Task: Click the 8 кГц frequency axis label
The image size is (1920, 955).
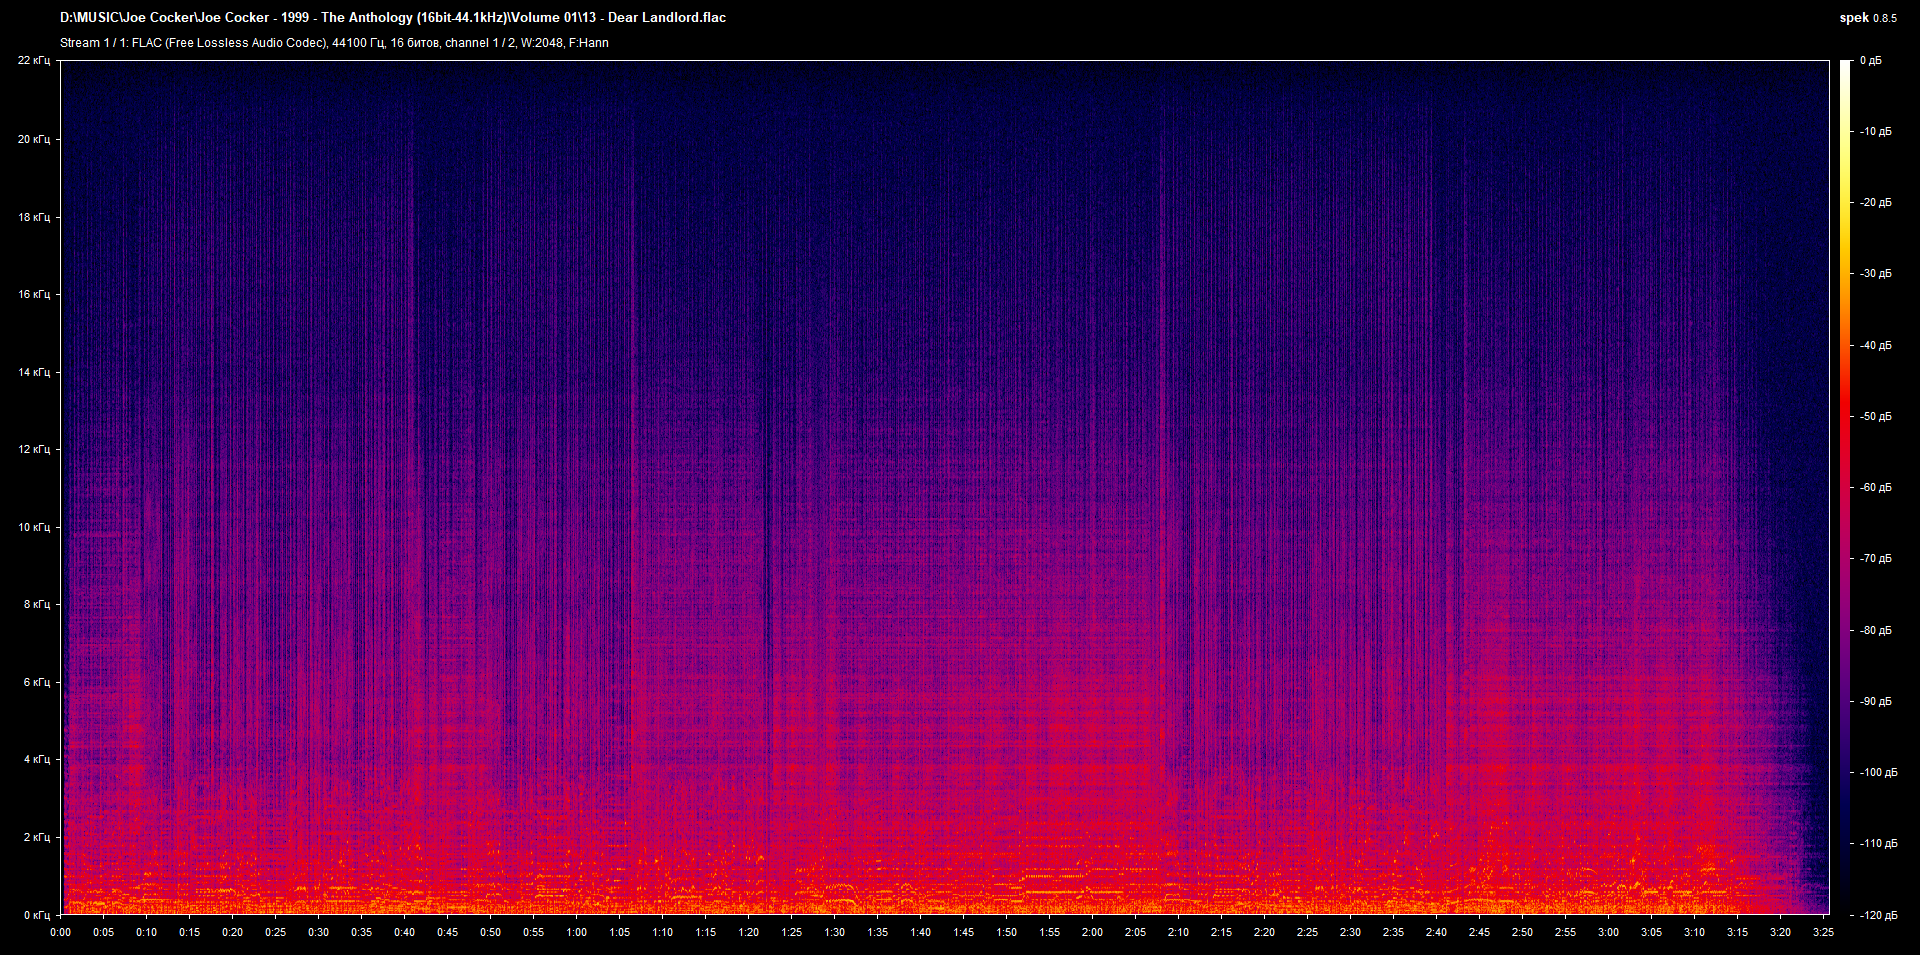Action: click(x=37, y=604)
